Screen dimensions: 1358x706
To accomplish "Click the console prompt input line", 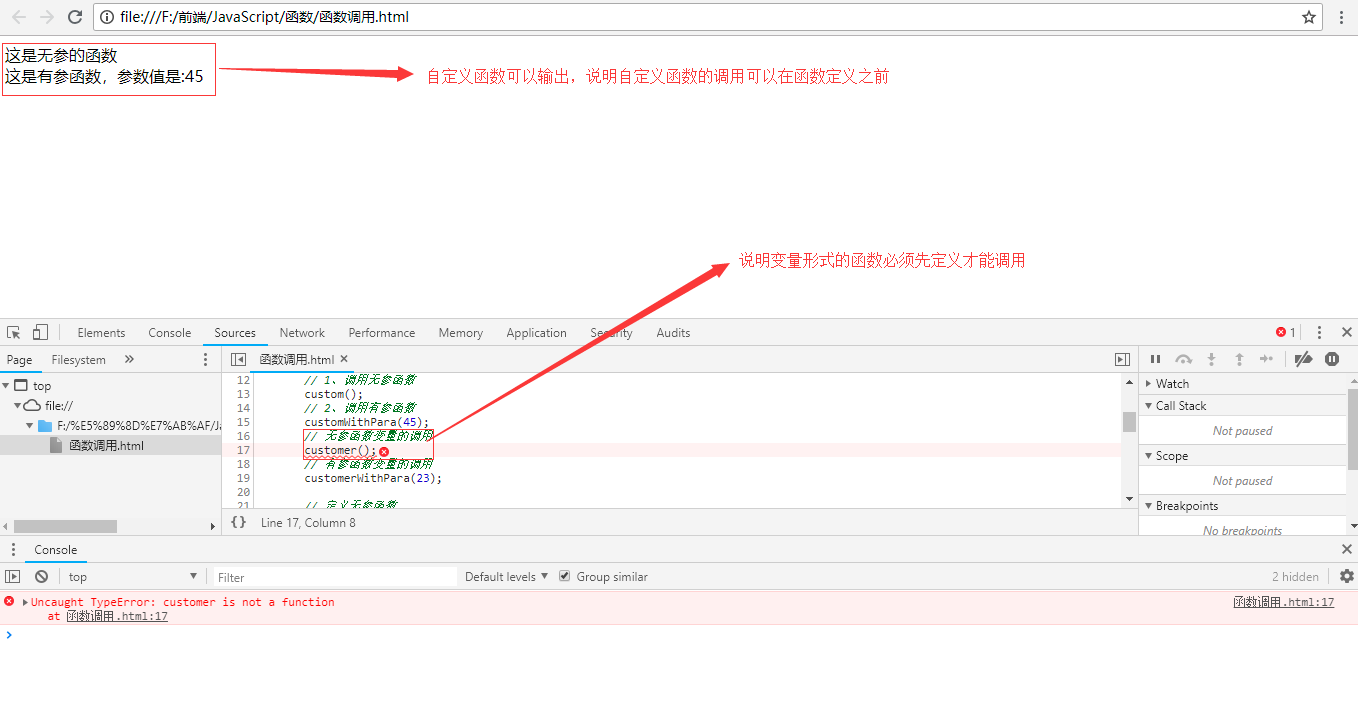I will (679, 634).
